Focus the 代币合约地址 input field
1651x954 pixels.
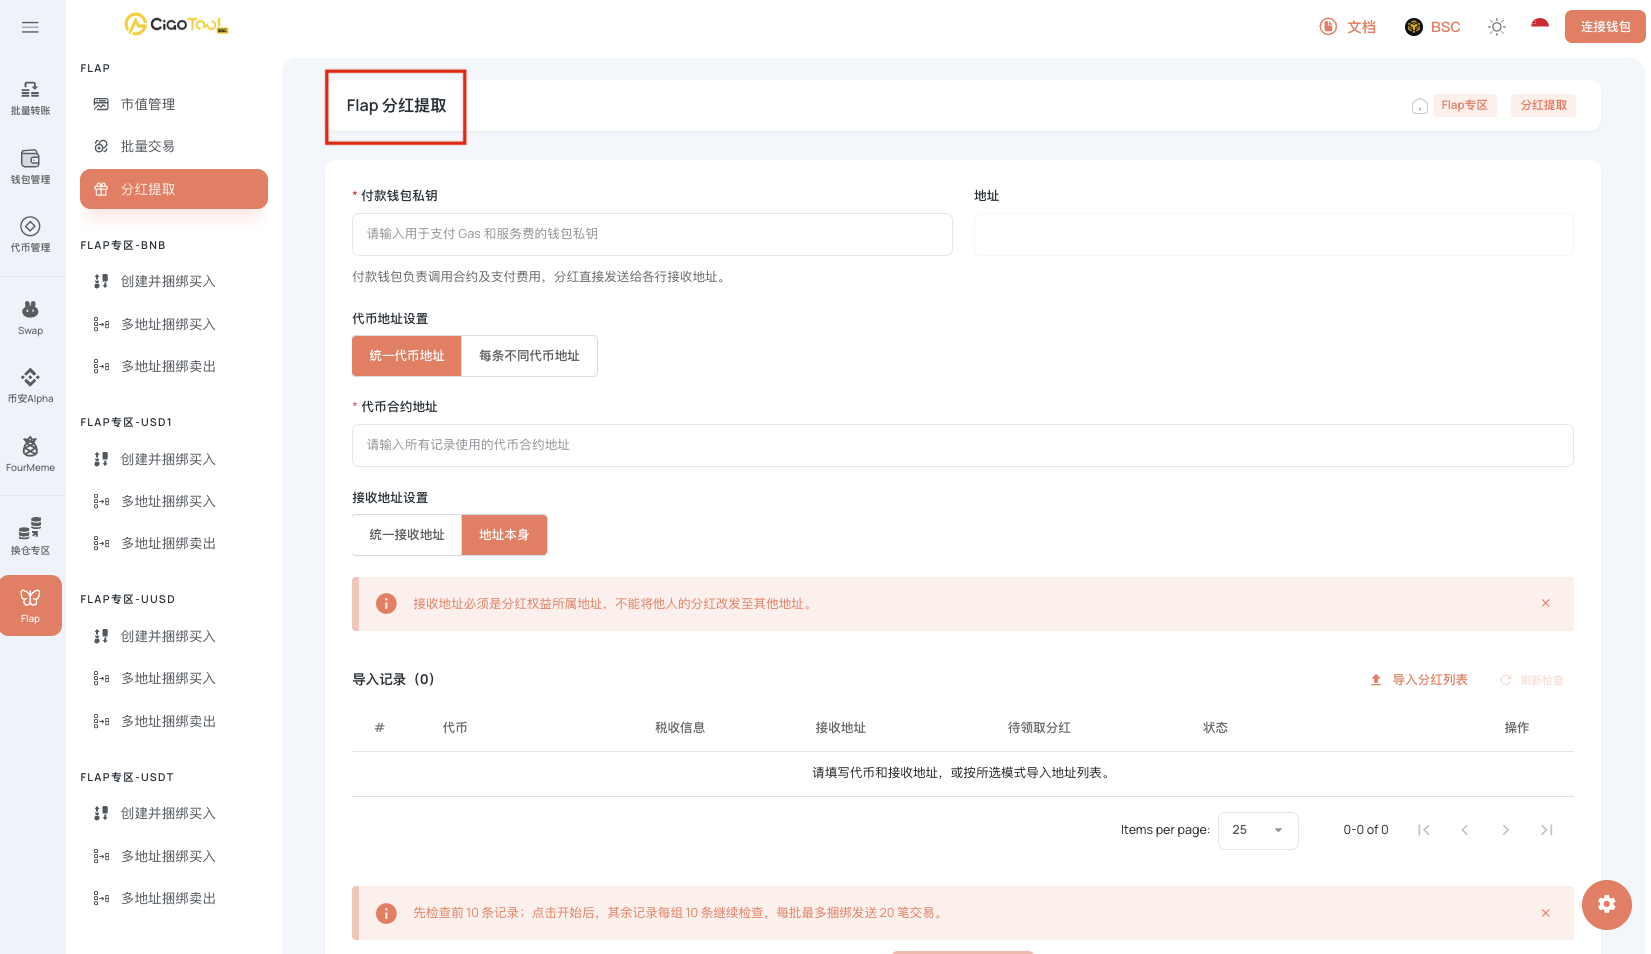point(963,445)
